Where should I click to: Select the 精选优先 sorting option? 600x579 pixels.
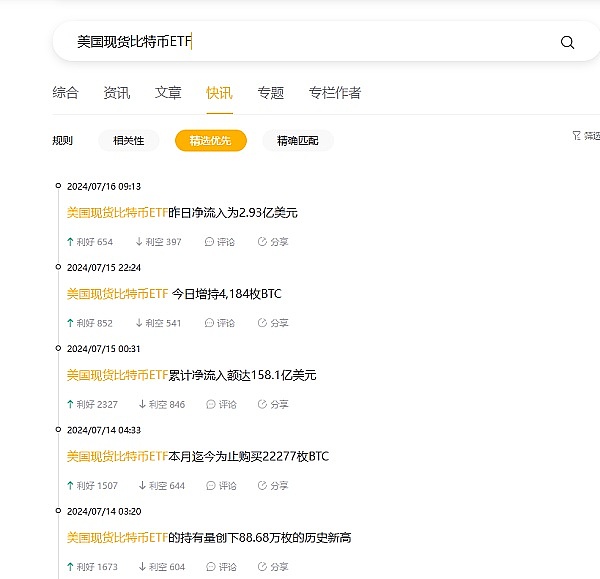click(x=210, y=141)
